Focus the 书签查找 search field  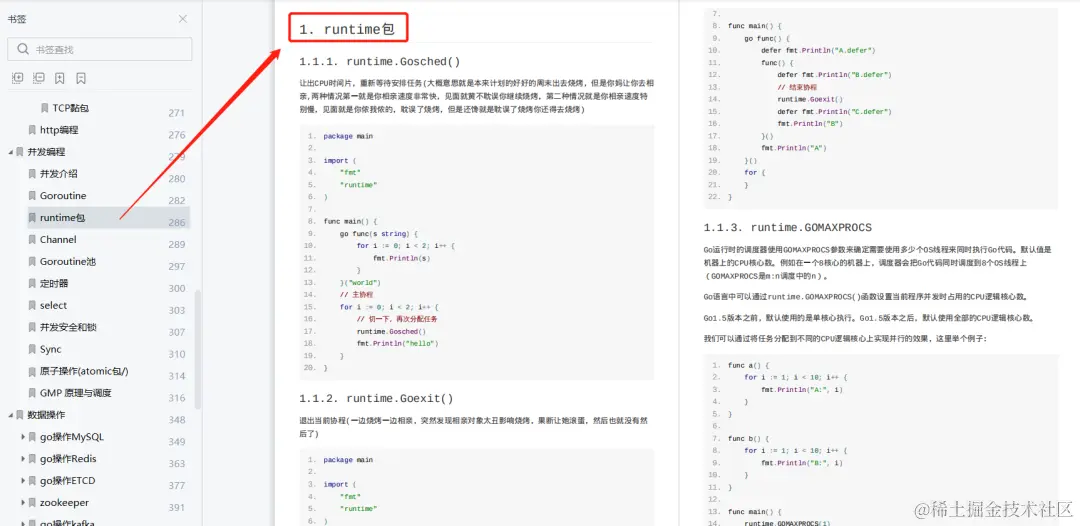100,49
